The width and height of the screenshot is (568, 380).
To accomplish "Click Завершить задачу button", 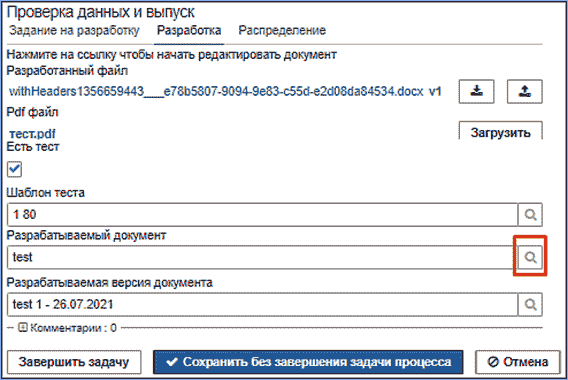I will [x=74, y=362].
